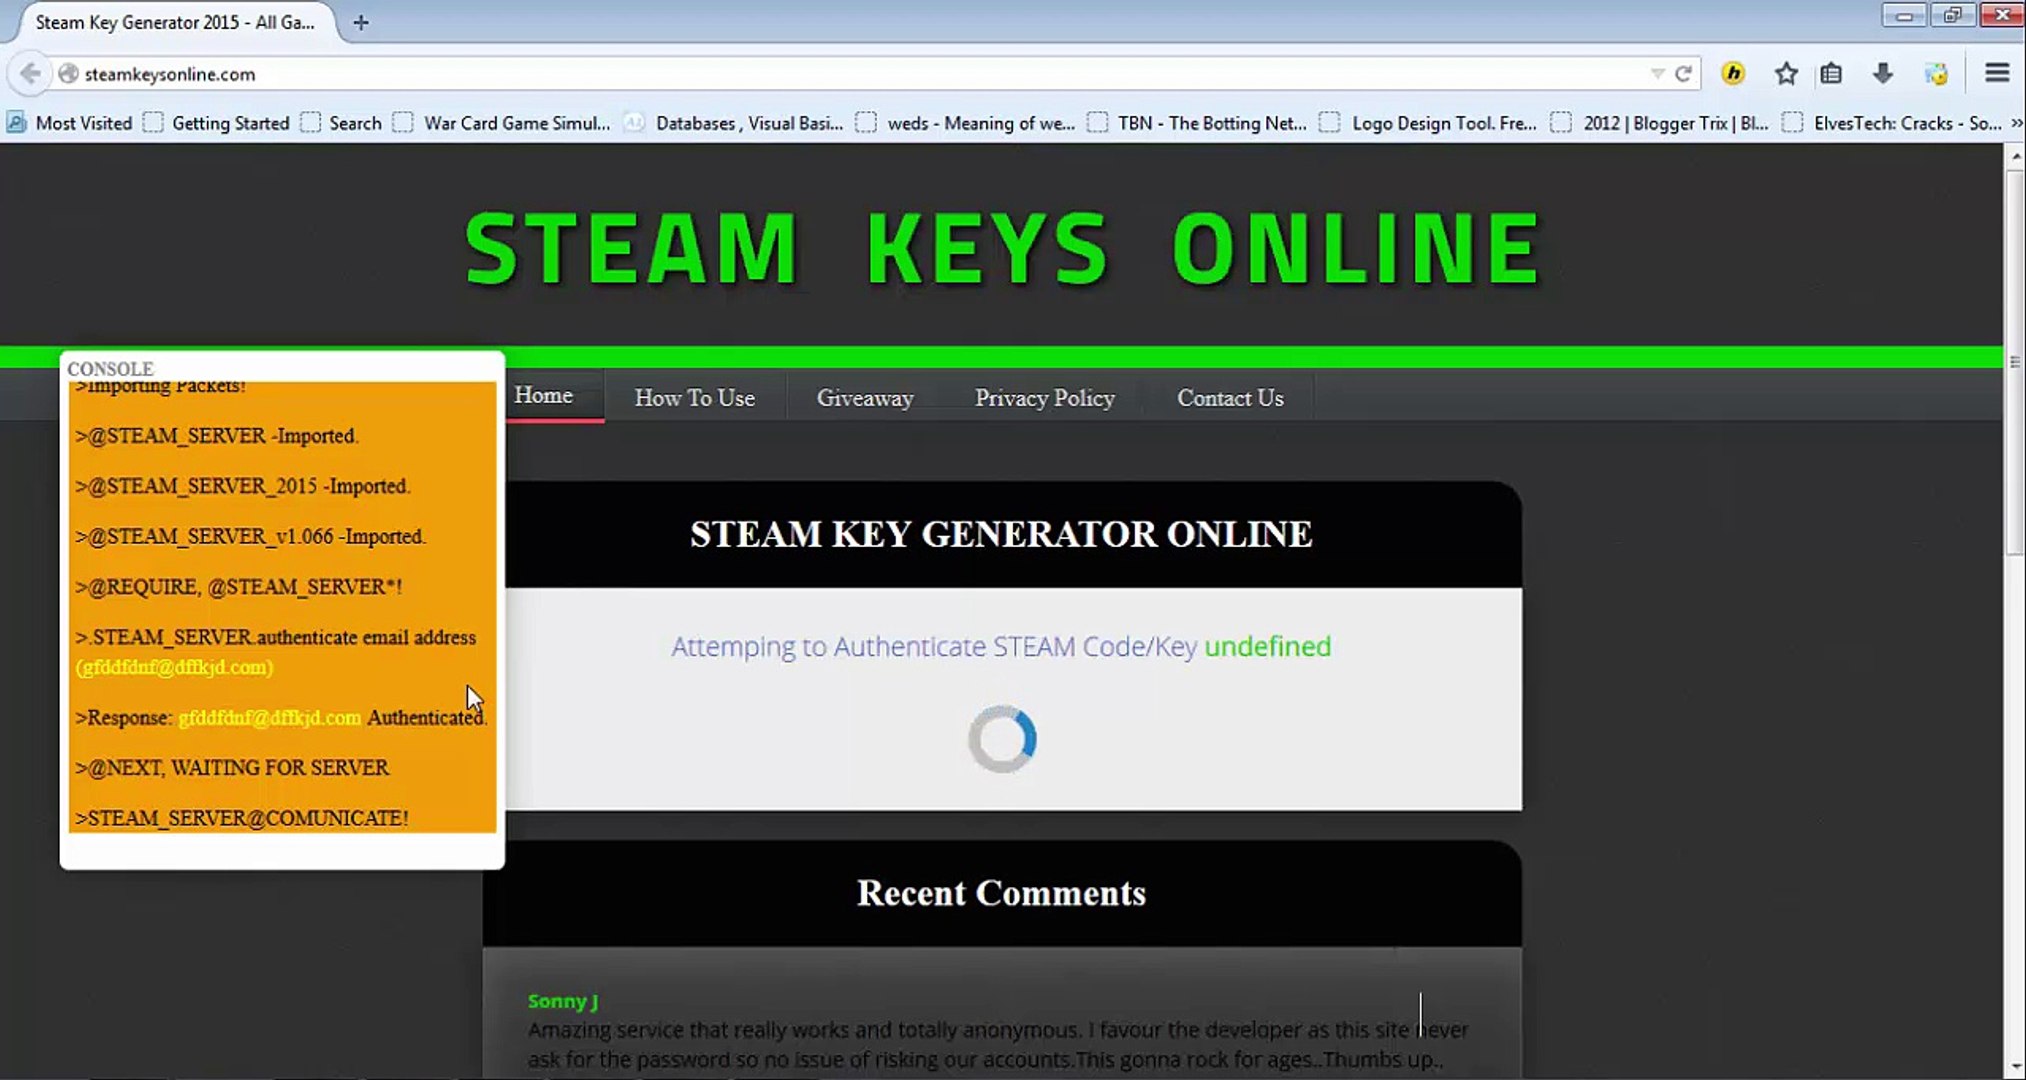The image size is (2026, 1080).
Task: Reload the page with the refresh icon
Action: [1683, 74]
